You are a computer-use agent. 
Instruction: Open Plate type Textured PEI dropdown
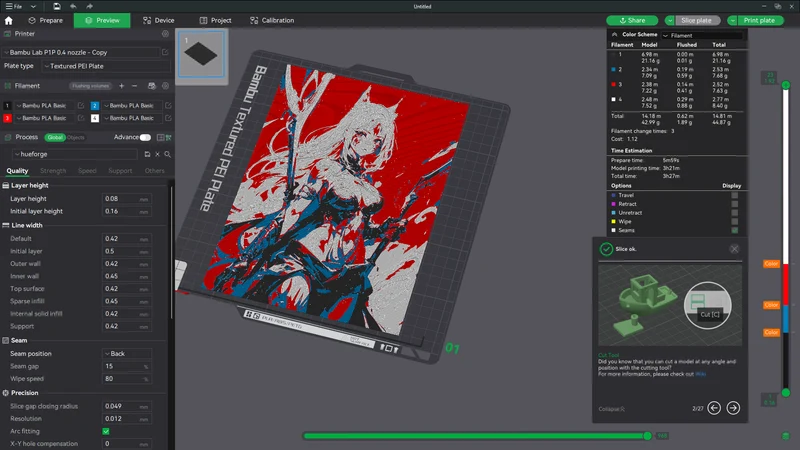[106, 66]
